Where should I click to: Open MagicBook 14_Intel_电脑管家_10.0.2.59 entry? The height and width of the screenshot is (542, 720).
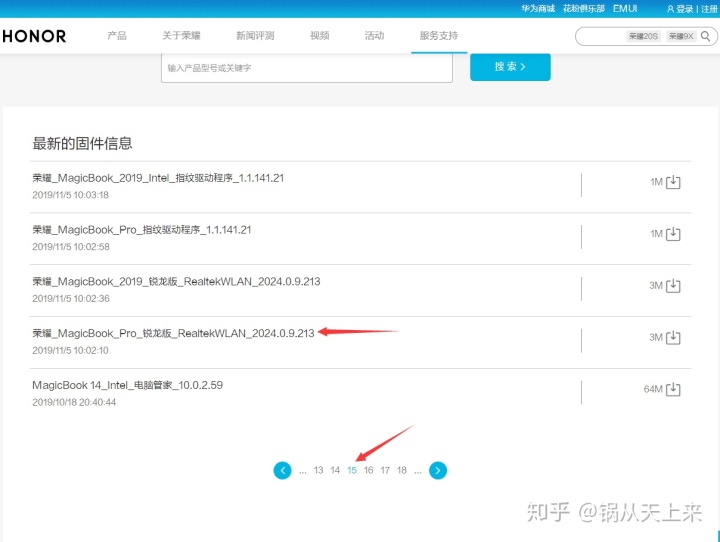[x=128, y=385]
